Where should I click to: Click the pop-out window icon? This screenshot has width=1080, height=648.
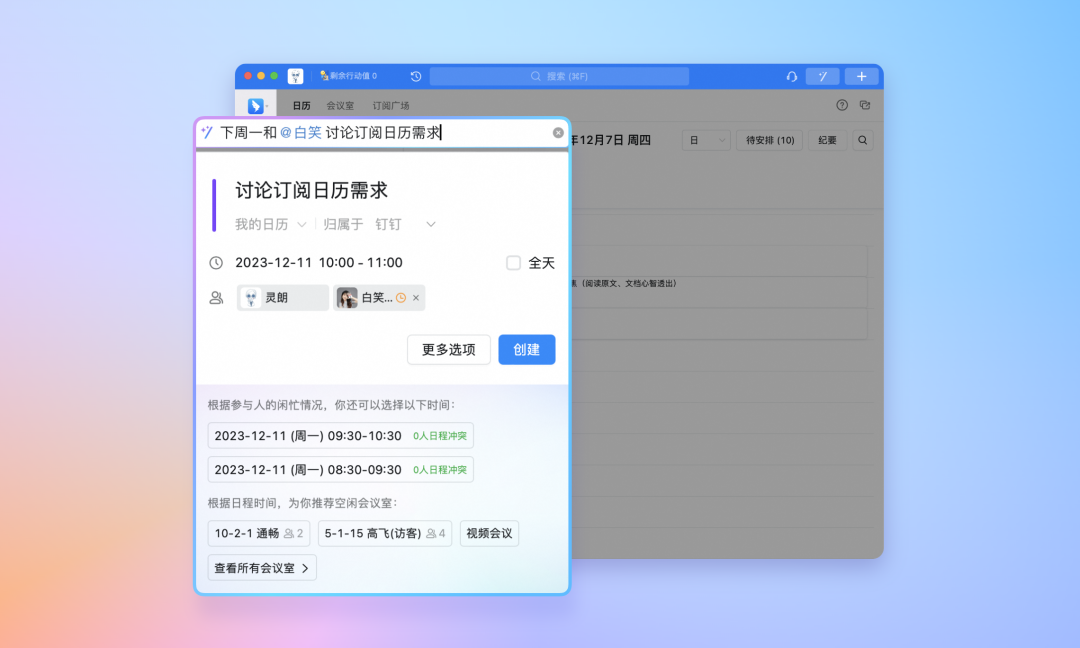(x=865, y=105)
